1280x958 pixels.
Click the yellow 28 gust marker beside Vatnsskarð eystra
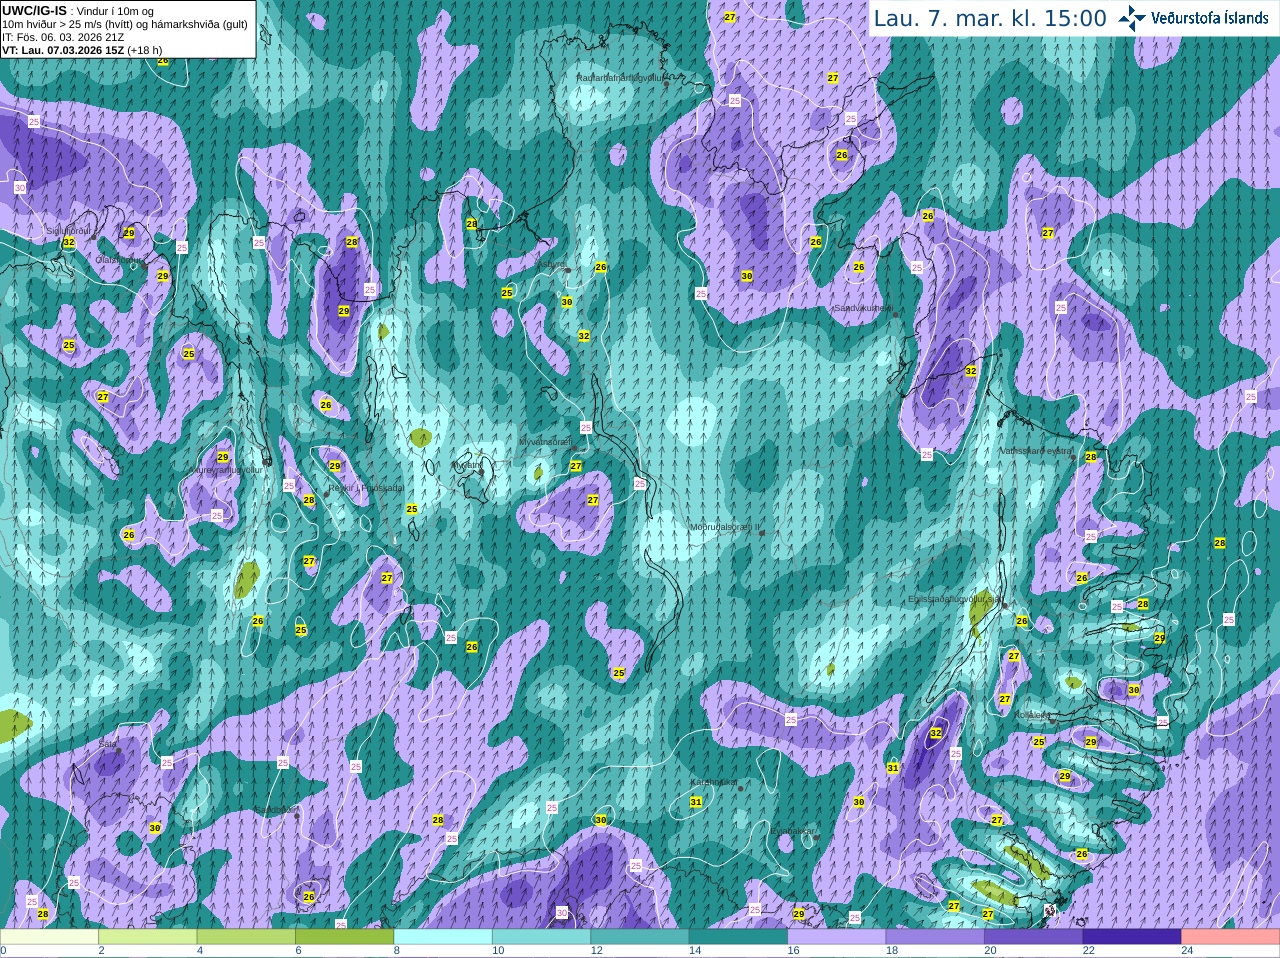1091,457
